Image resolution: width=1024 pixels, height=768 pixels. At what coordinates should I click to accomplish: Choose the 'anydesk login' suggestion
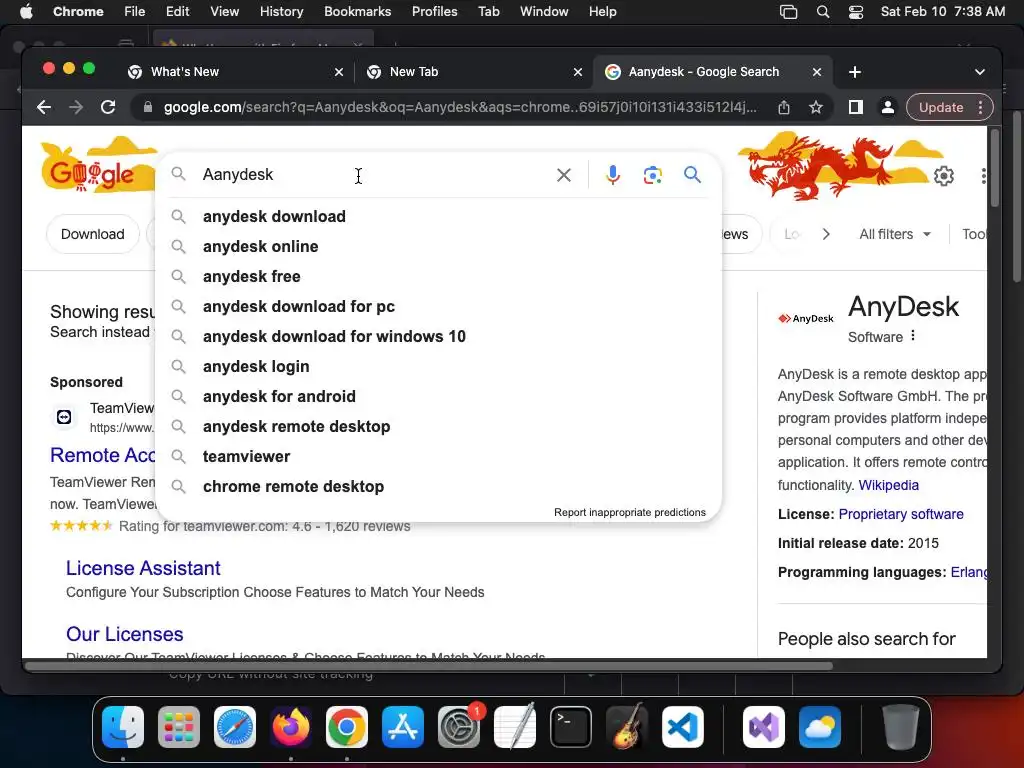439,366
